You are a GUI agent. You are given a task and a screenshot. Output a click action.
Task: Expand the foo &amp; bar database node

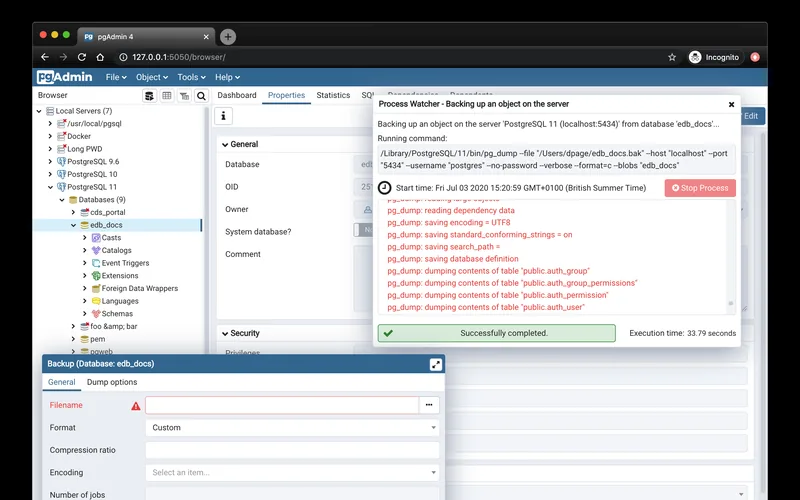pos(73,327)
